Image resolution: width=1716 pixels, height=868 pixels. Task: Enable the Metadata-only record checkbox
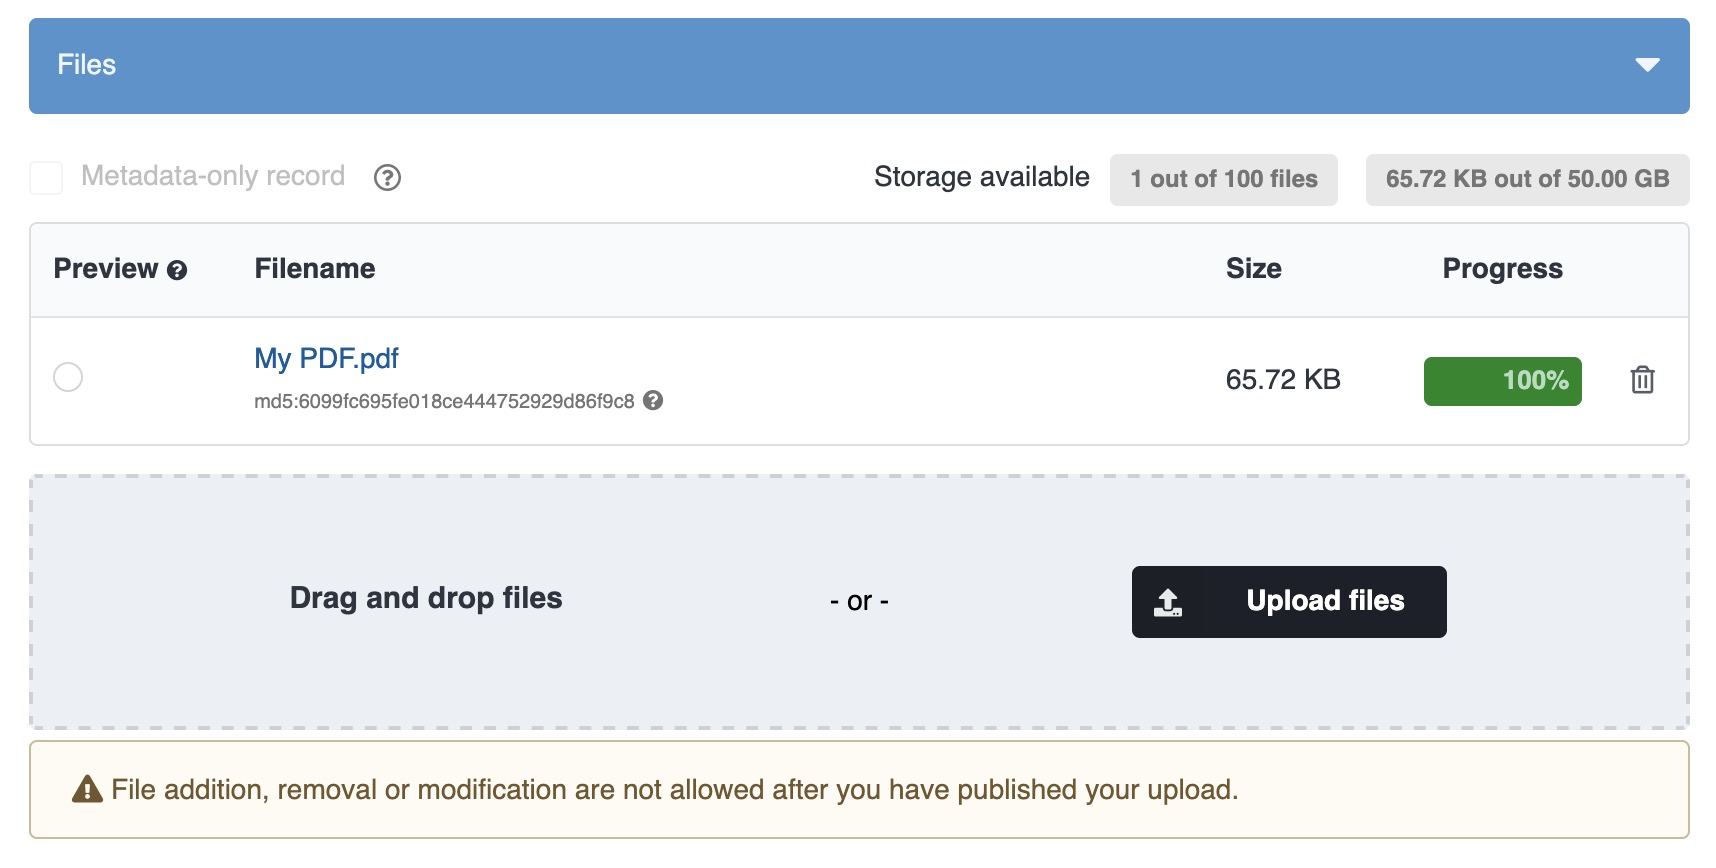(x=46, y=178)
